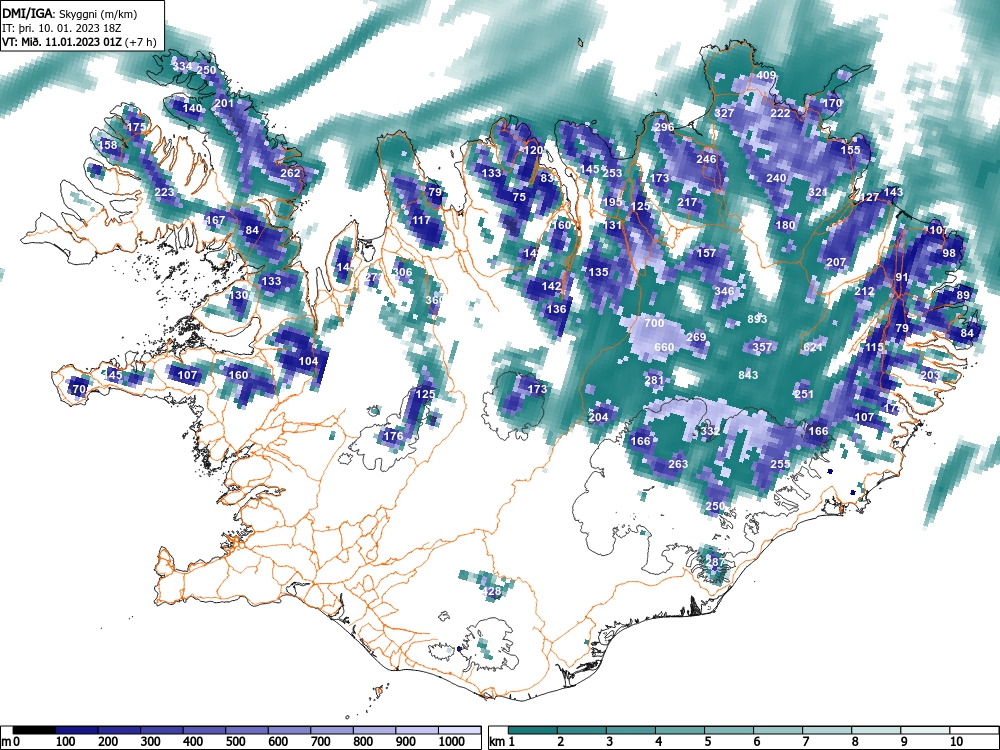Click the '1000' label on the metre legend
Viewport: 1000px width, 750px height.
pyautogui.click(x=452, y=742)
